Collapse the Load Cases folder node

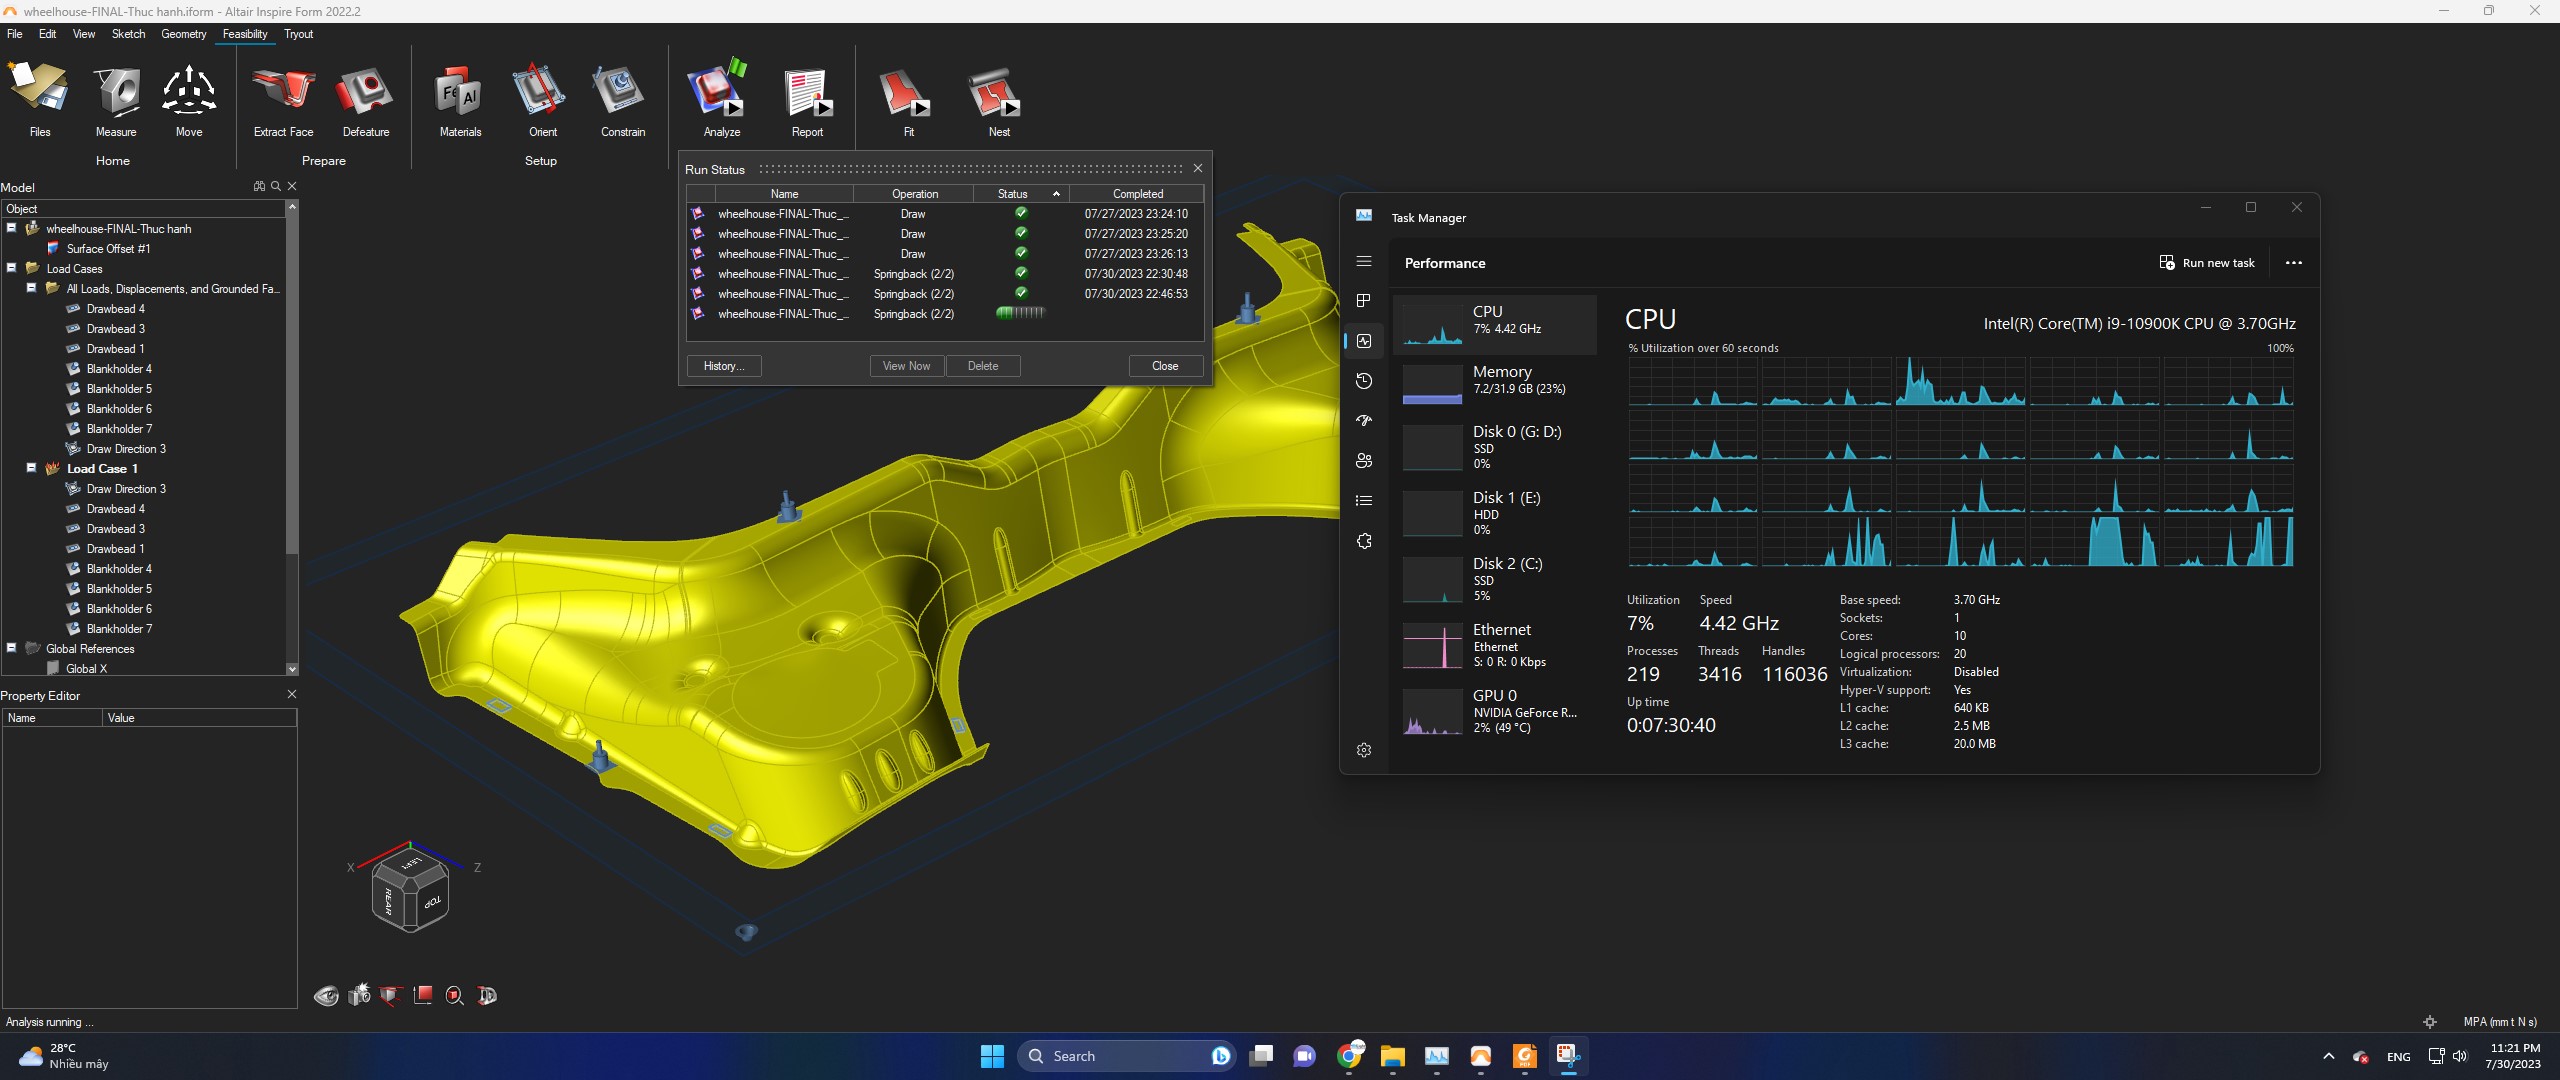point(11,268)
